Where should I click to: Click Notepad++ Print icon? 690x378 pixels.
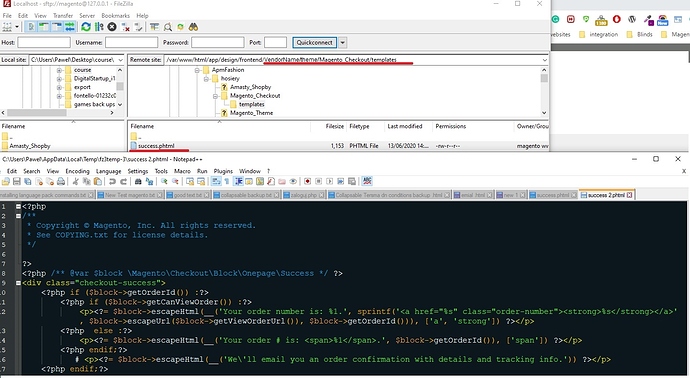point(61,181)
